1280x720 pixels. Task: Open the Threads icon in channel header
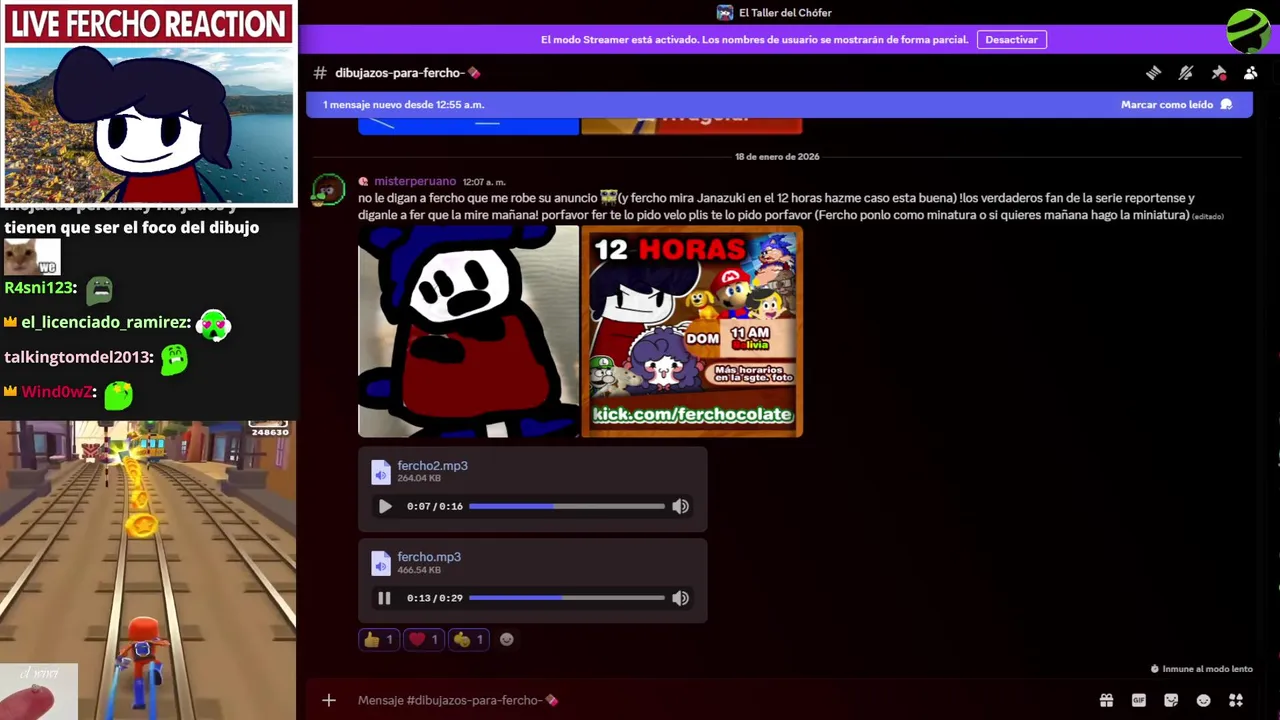(x=1153, y=73)
